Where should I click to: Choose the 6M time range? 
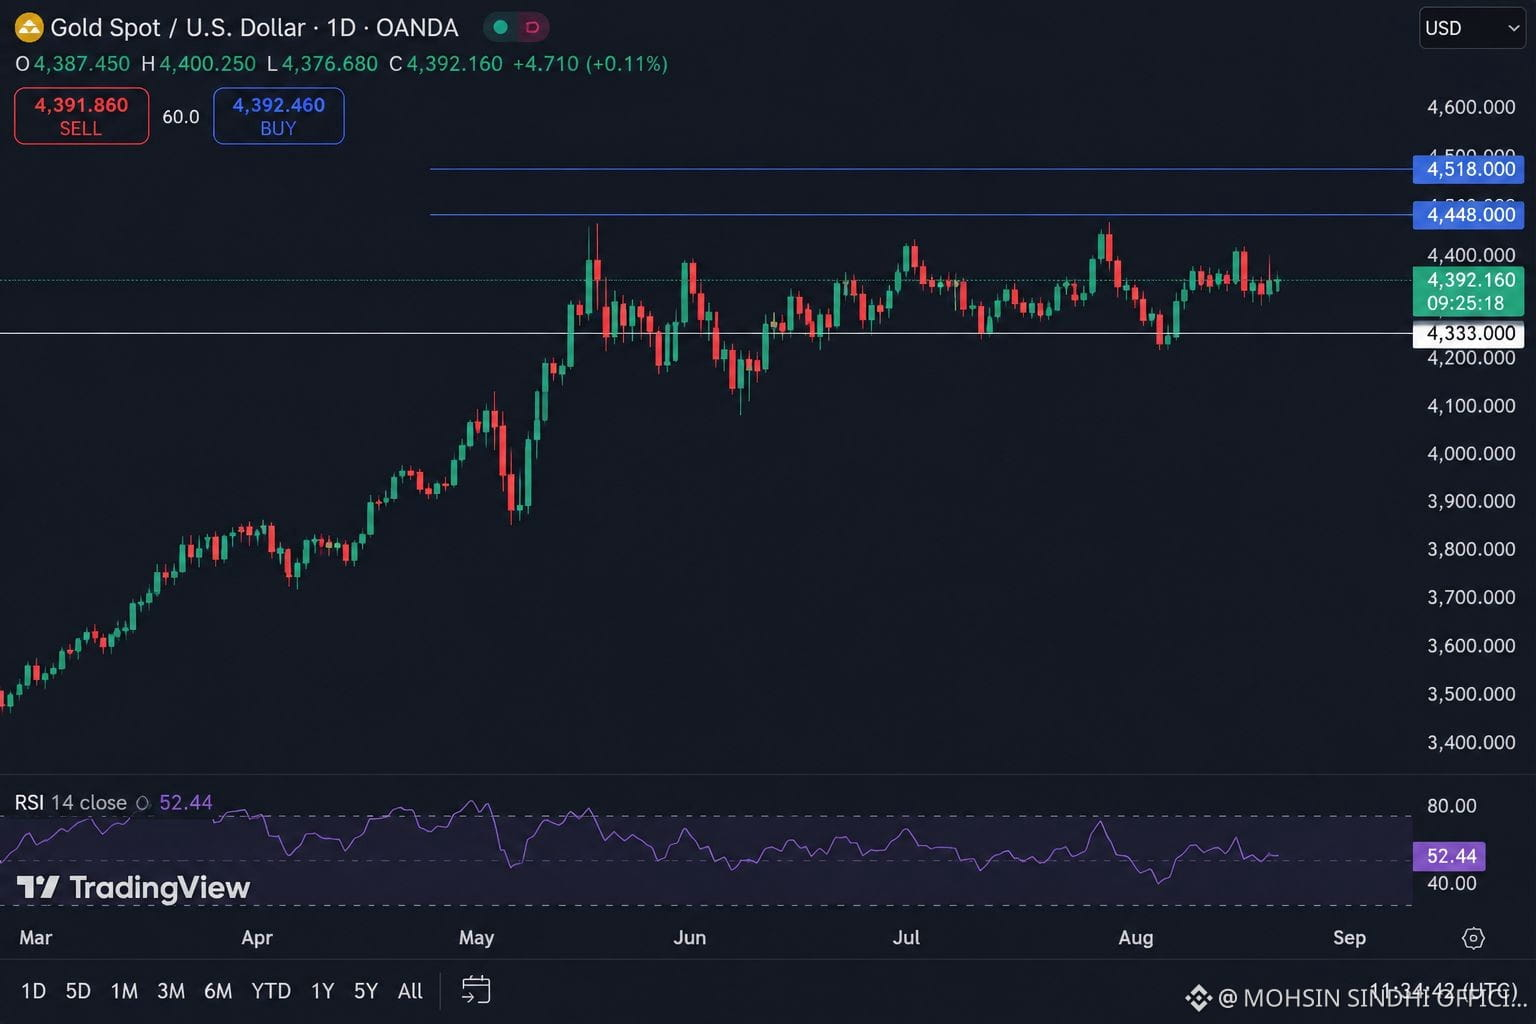pyautogui.click(x=218, y=991)
